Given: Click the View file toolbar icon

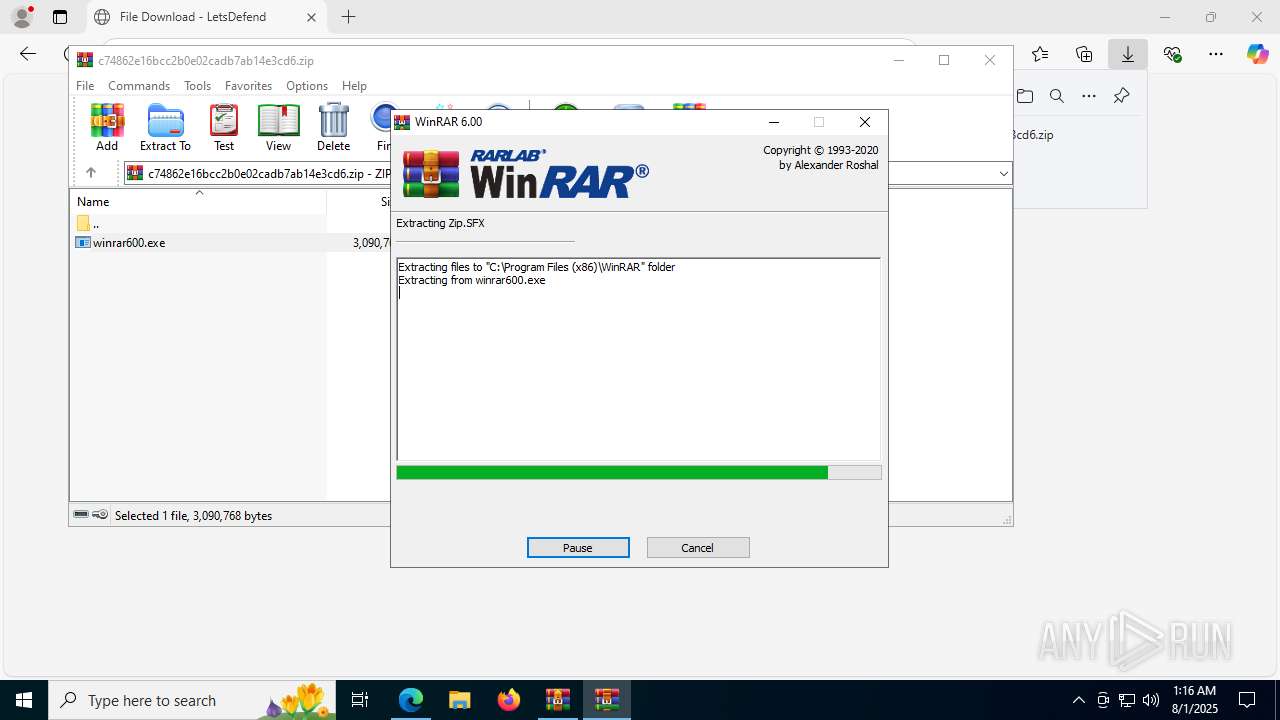Looking at the screenshot, I should pos(278,127).
